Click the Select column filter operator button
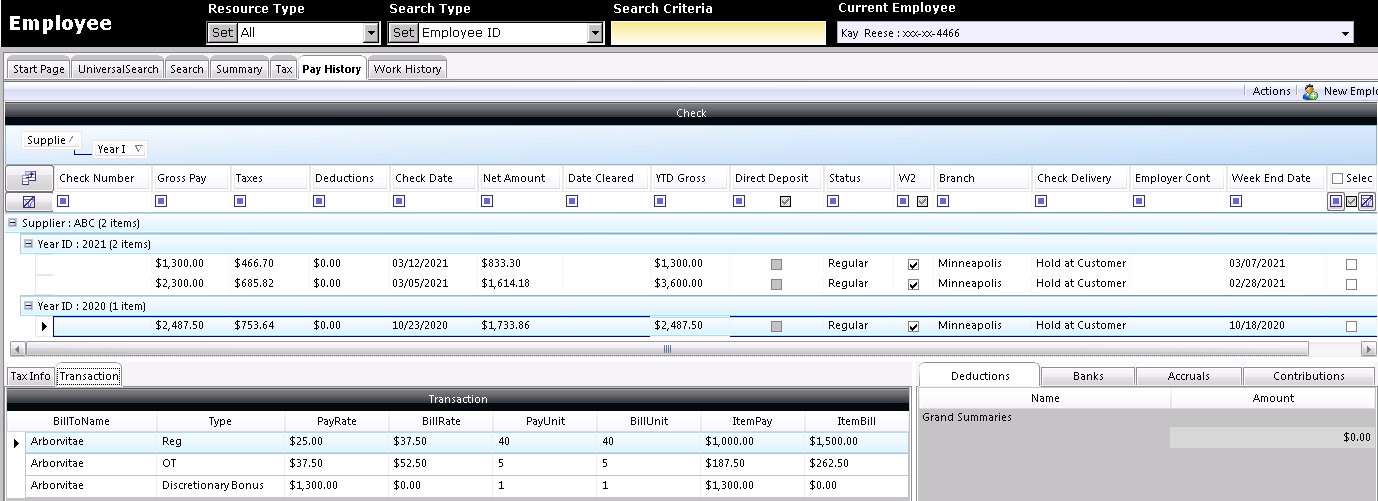The height and width of the screenshot is (501, 1378). tap(1336, 201)
